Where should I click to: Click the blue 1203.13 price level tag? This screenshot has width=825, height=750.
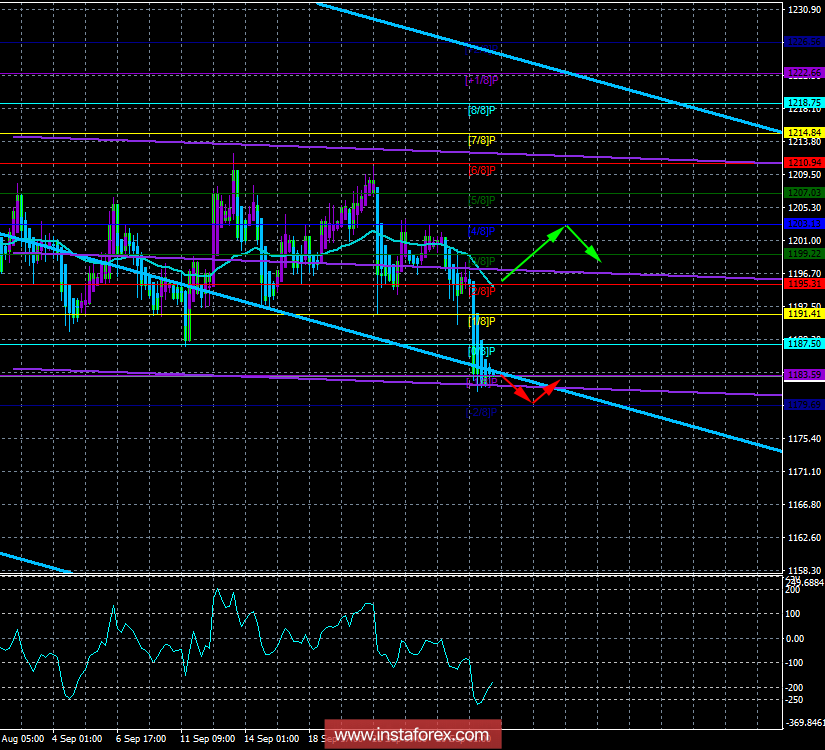(803, 224)
